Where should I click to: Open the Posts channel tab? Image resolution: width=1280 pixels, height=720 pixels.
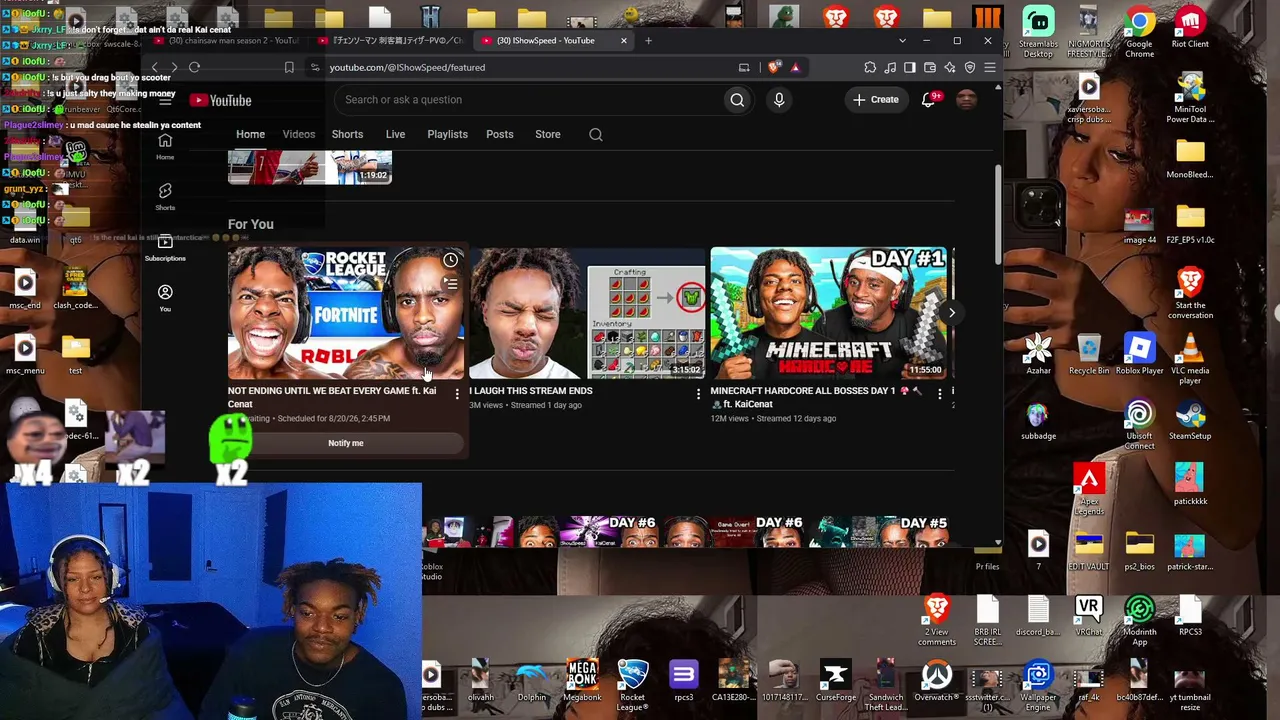[x=499, y=134]
